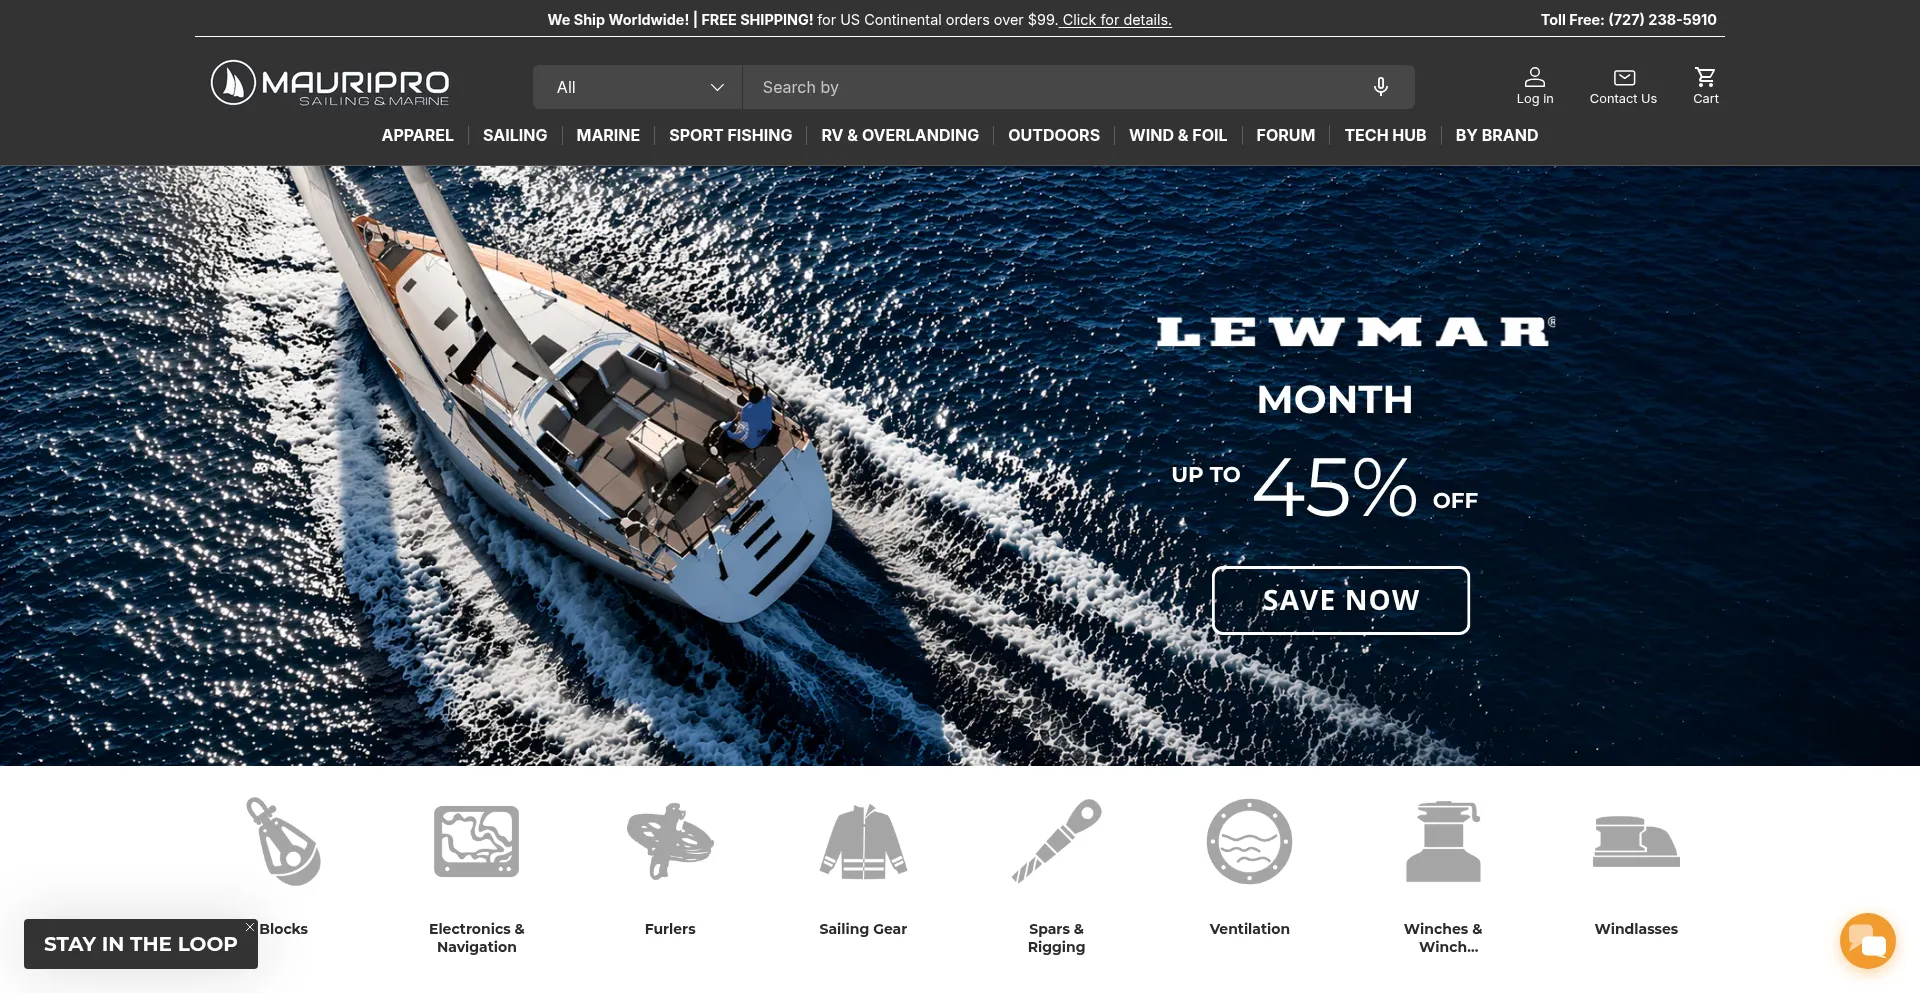
Task: Open the orange live chat bubble
Action: pyautogui.click(x=1868, y=941)
